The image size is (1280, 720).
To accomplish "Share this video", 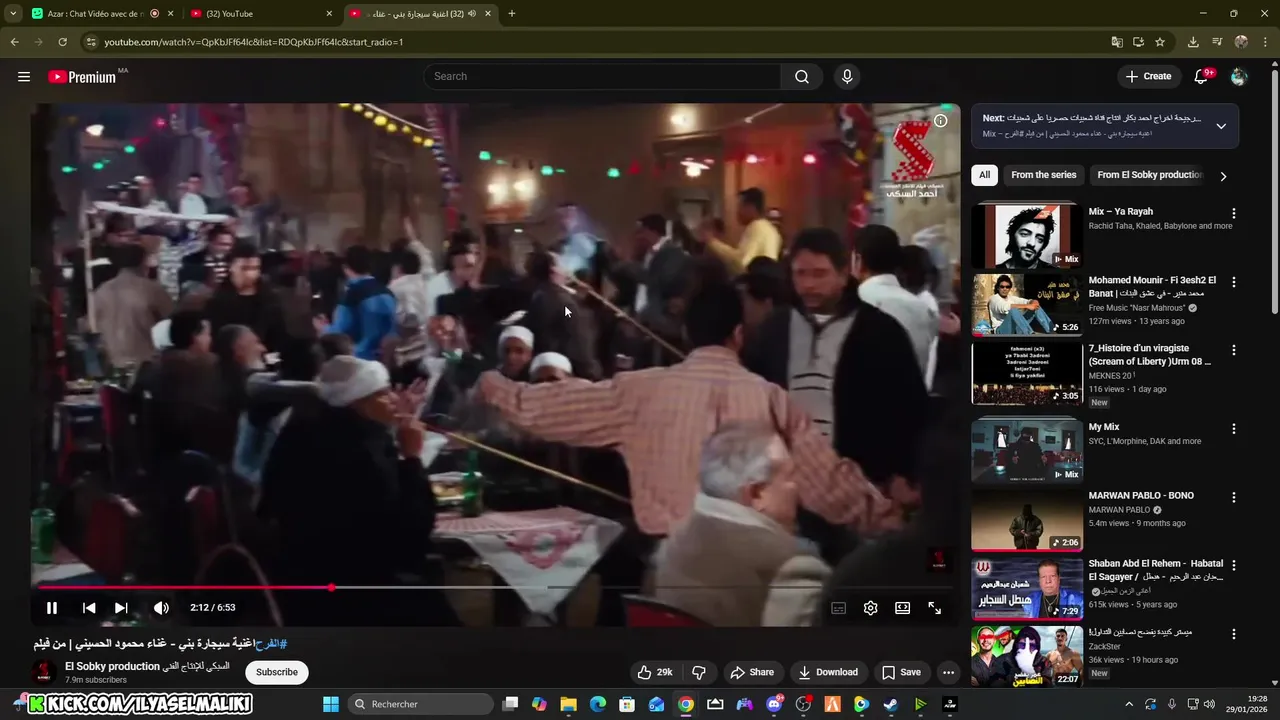I will click(752, 672).
